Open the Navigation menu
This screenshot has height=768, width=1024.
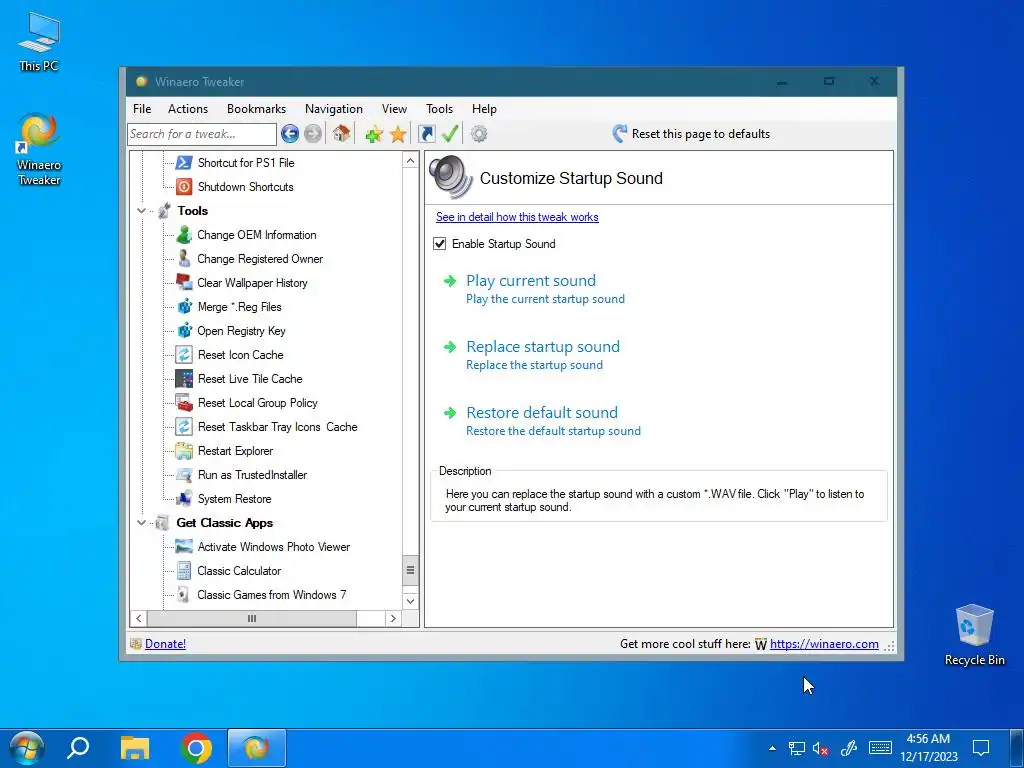334,109
